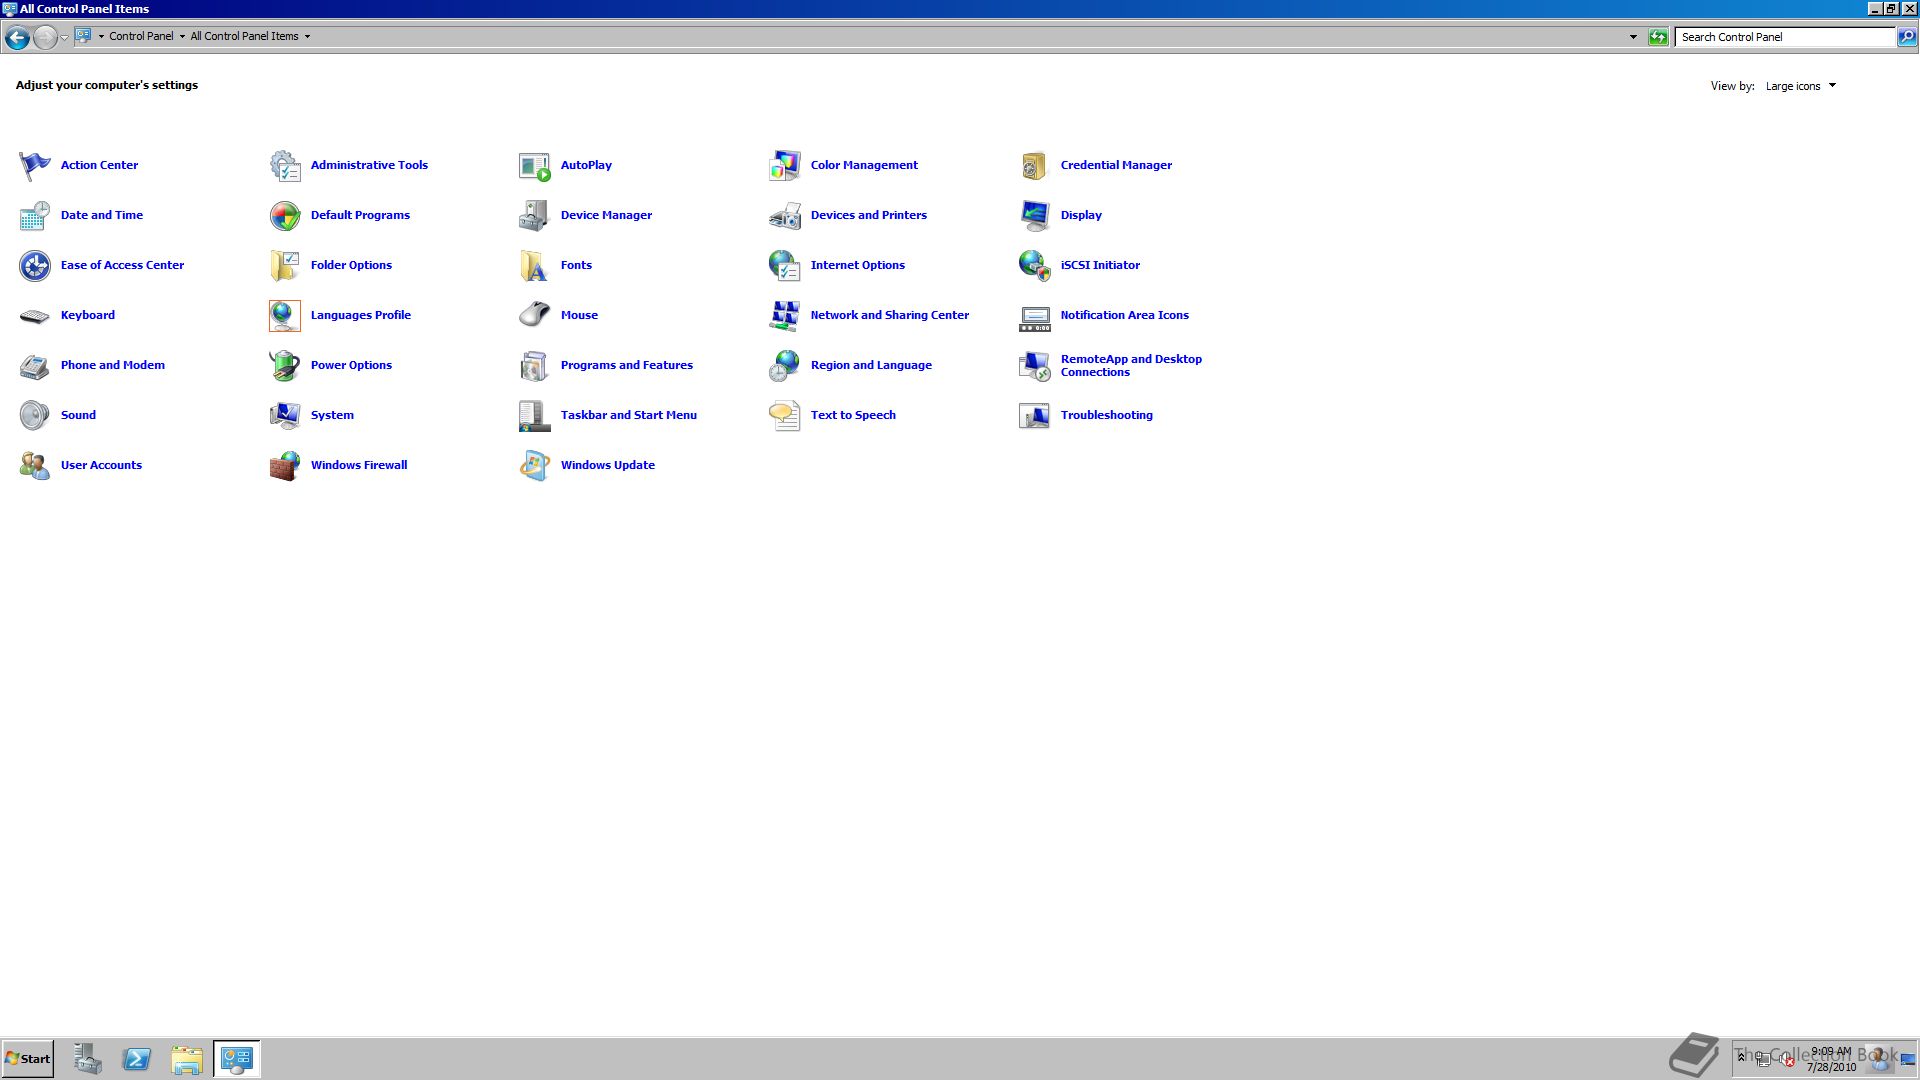Screen dimensions: 1920x1080
Task: Open the Start menu
Action: [28, 1059]
